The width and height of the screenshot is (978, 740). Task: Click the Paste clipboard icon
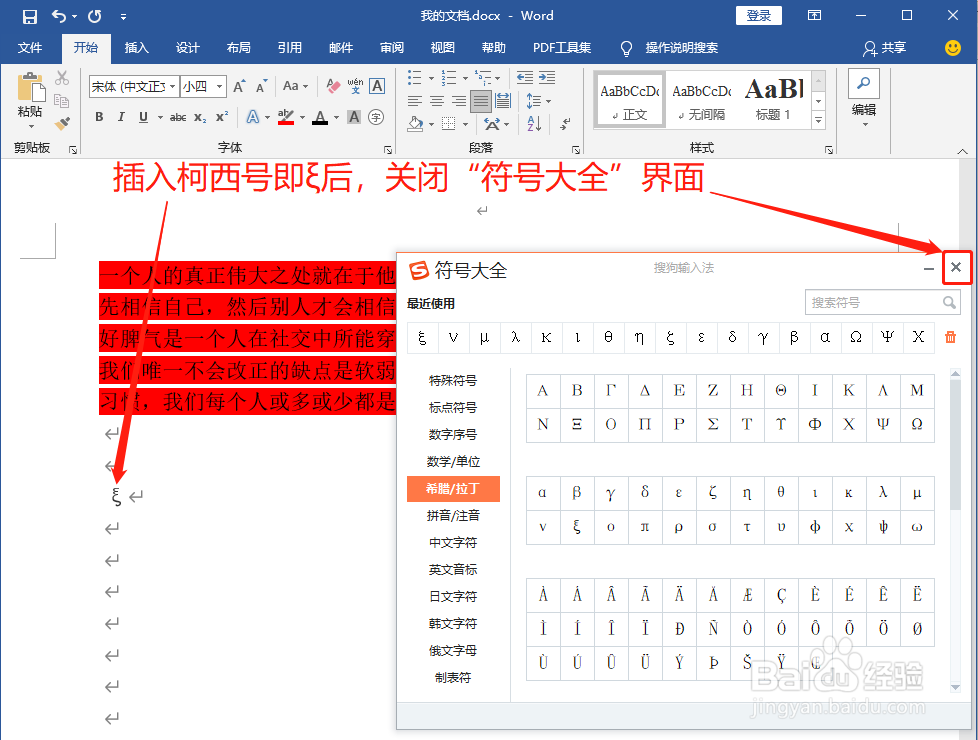point(31,88)
